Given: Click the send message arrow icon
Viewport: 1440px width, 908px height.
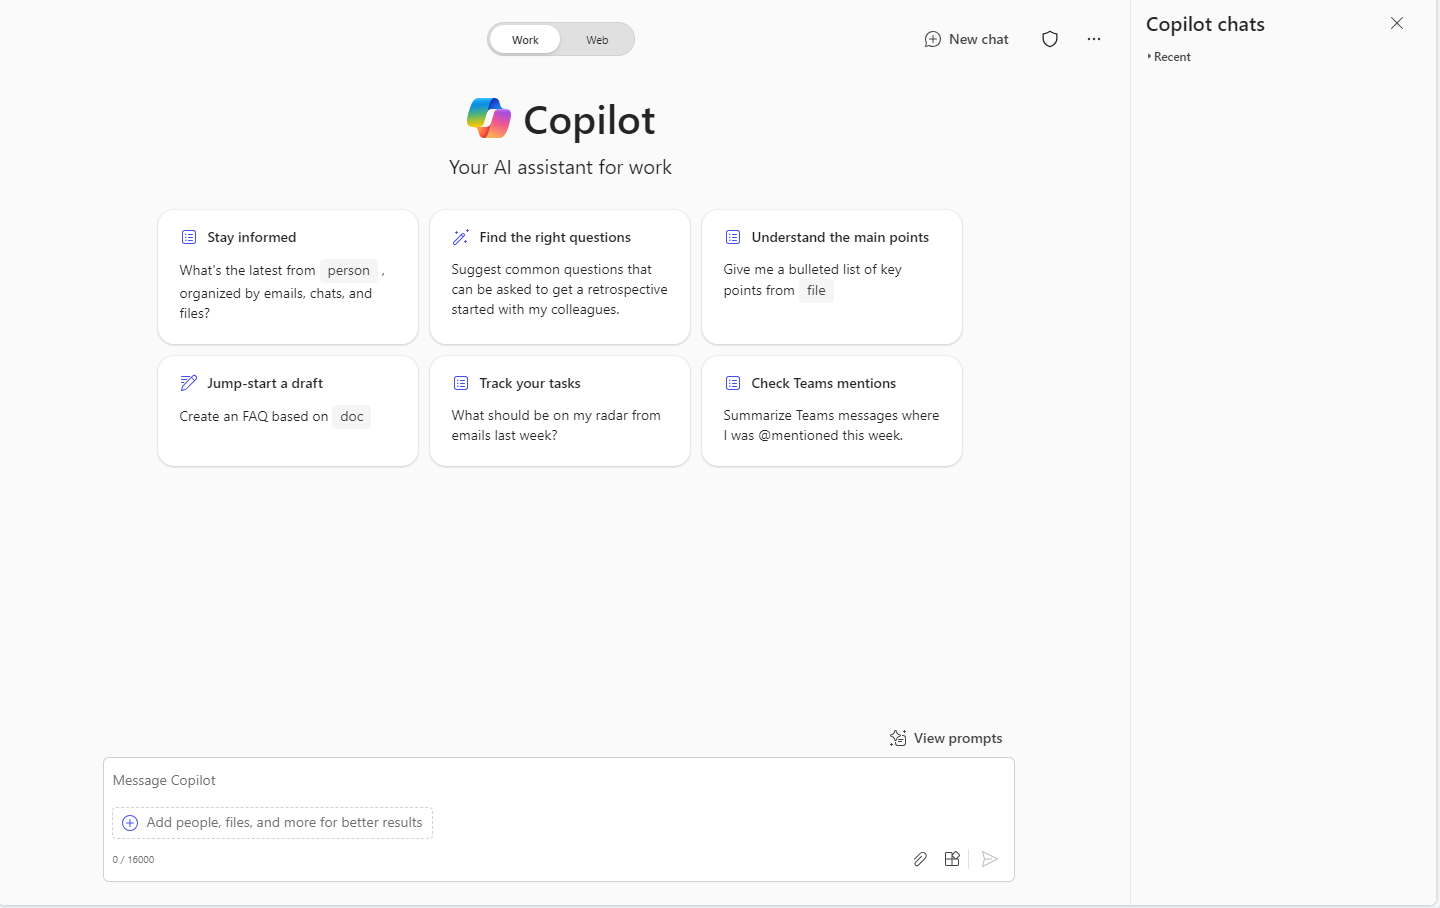Looking at the screenshot, I should coord(990,859).
